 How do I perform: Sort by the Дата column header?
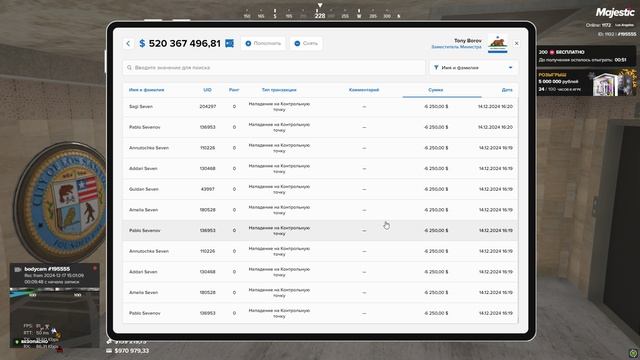[x=507, y=90]
